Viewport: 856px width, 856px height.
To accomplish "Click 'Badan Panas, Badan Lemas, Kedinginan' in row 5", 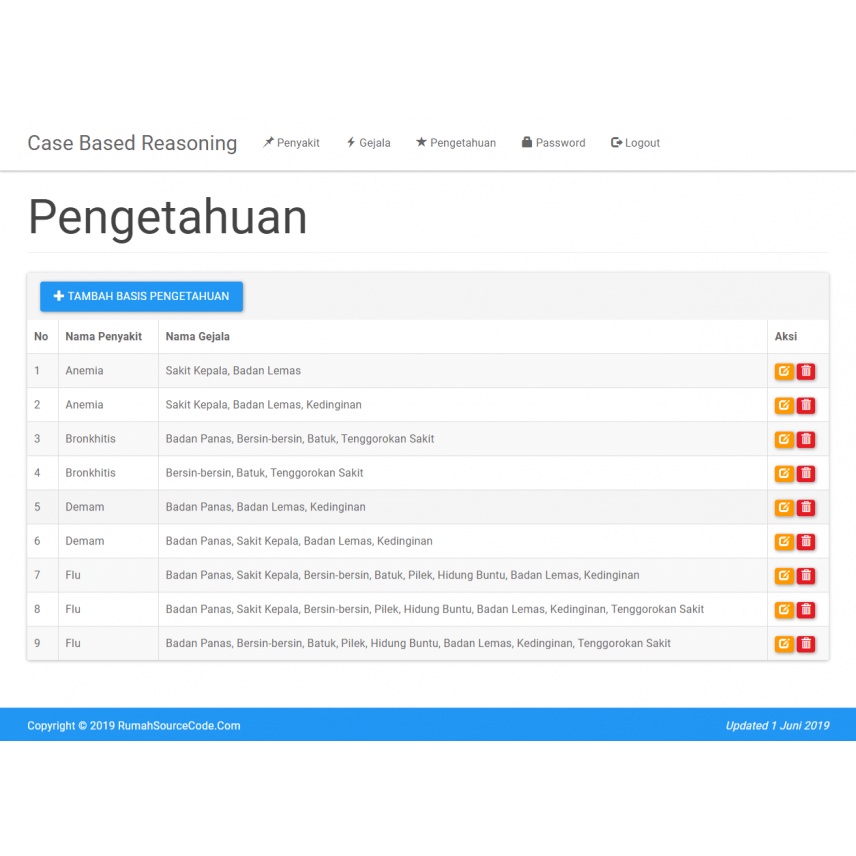I will pyautogui.click(x=265, y=507).
